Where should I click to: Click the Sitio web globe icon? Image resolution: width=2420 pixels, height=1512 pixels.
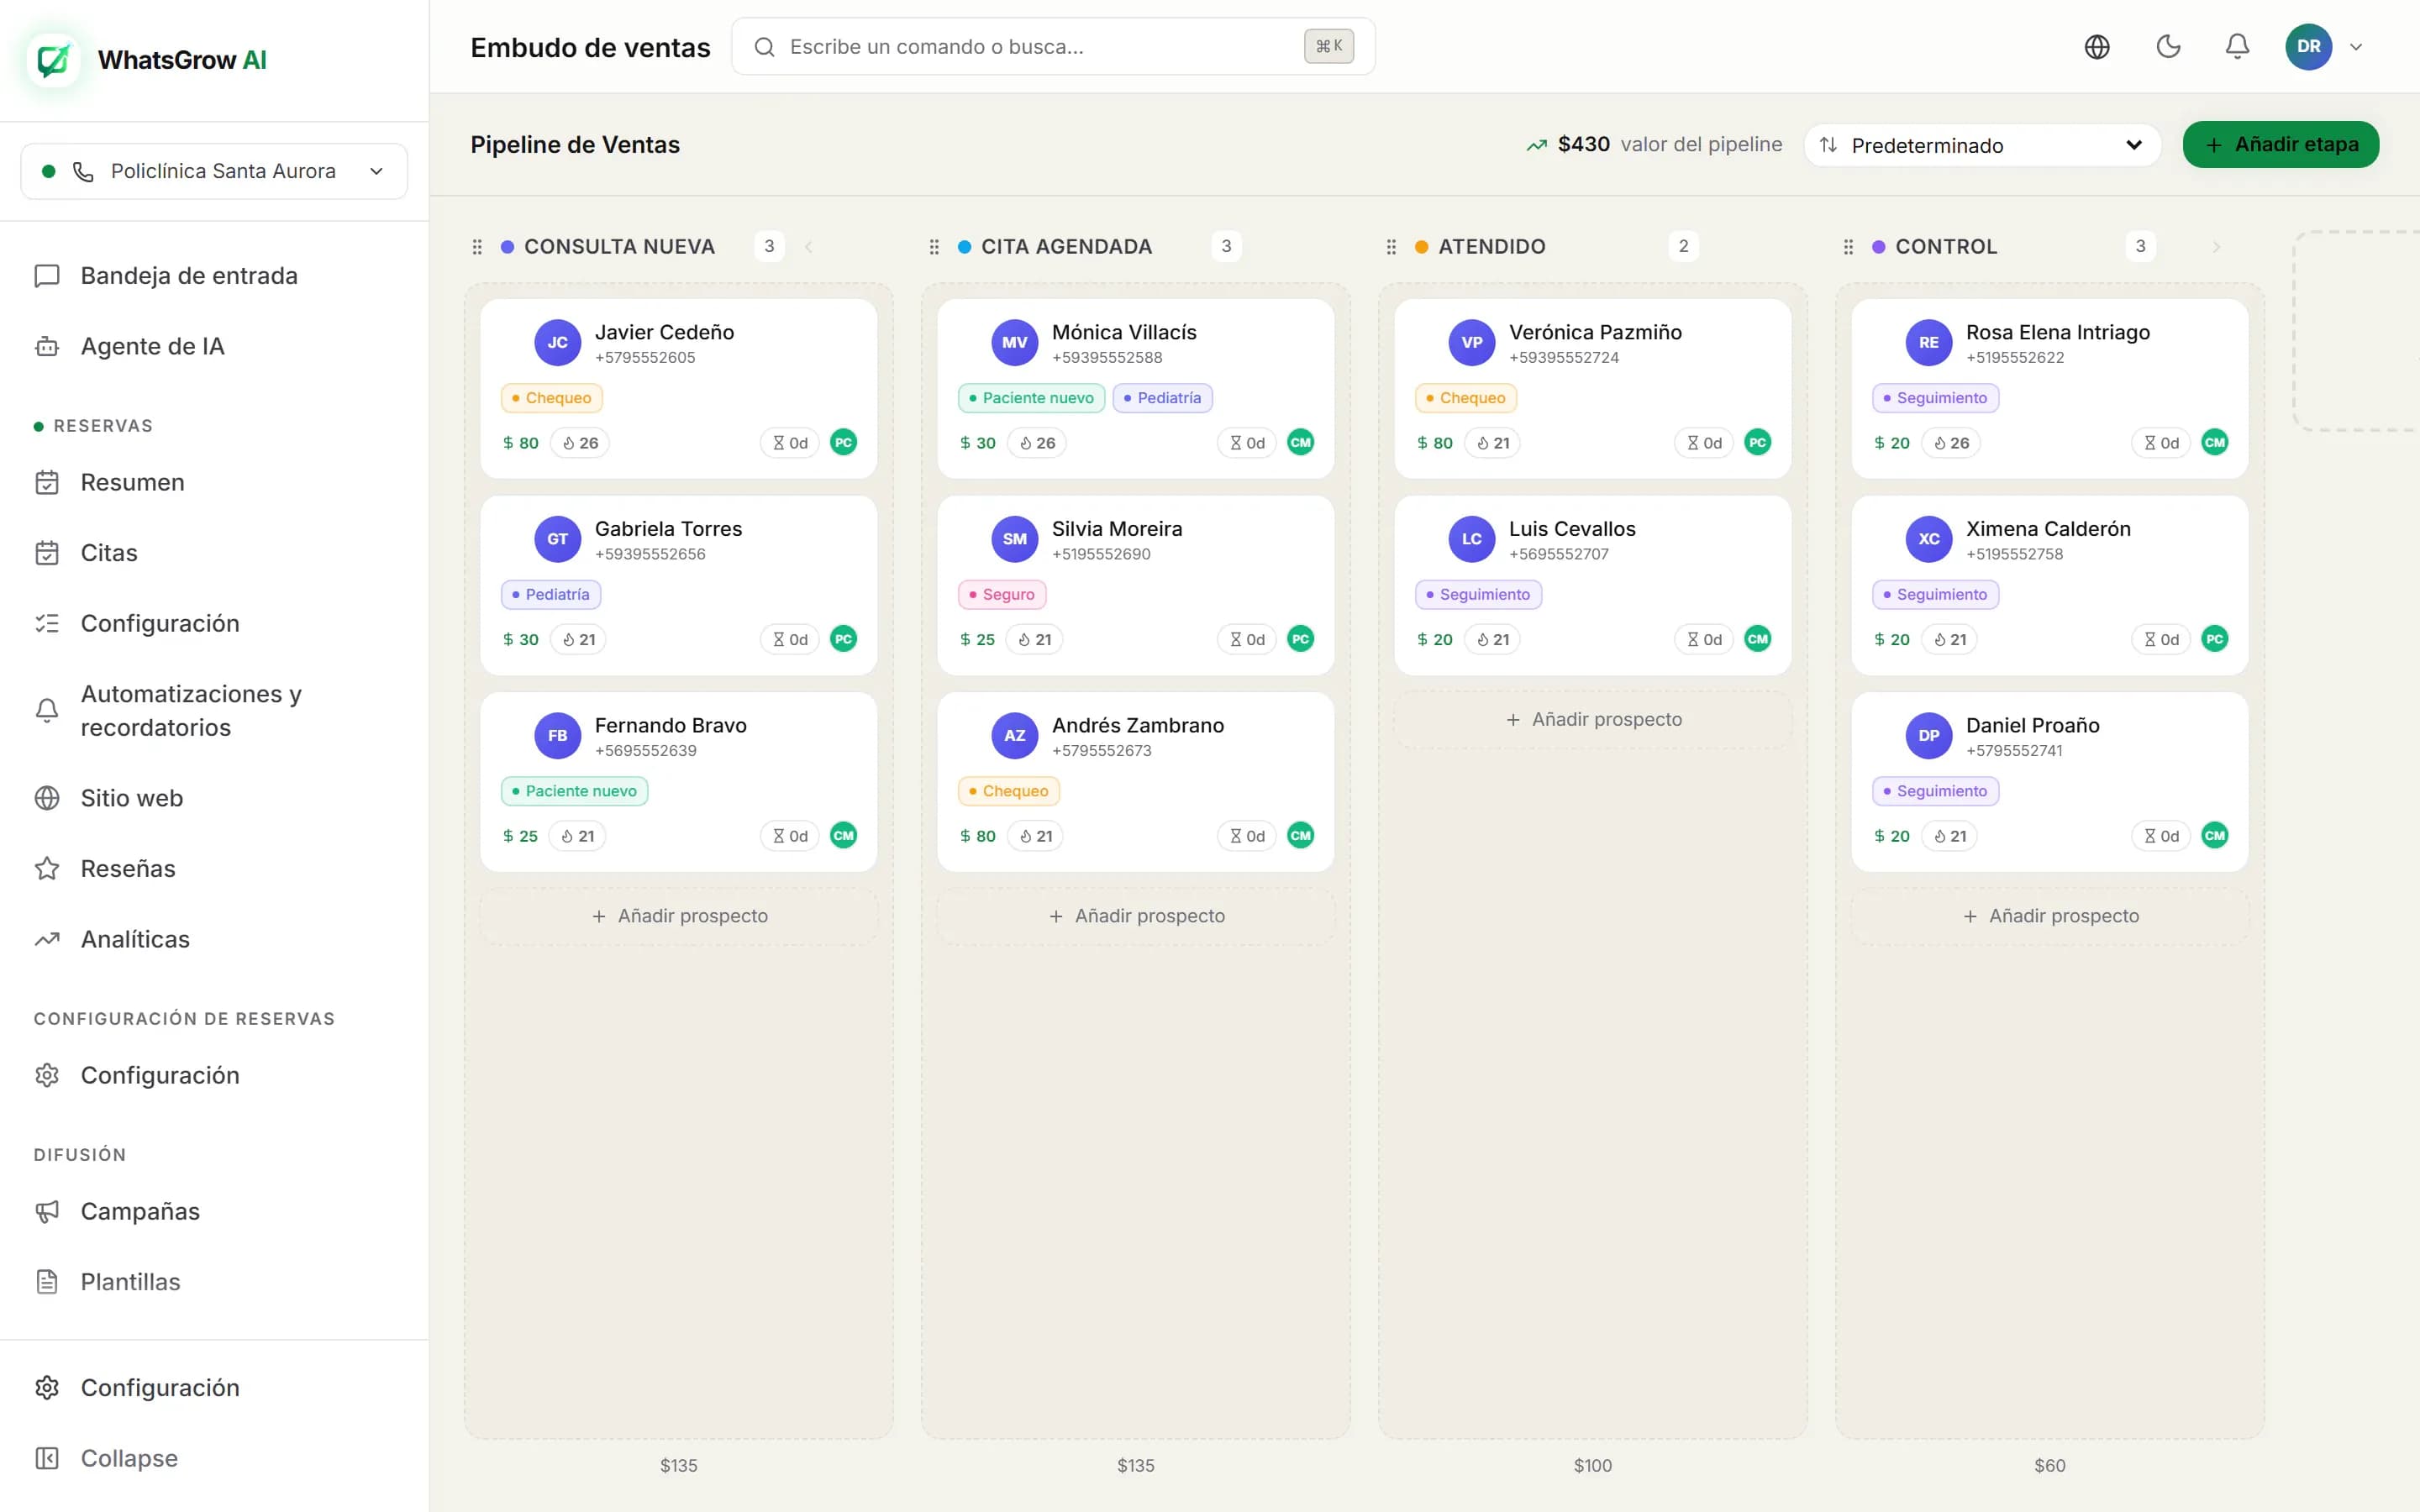point(47,798)
